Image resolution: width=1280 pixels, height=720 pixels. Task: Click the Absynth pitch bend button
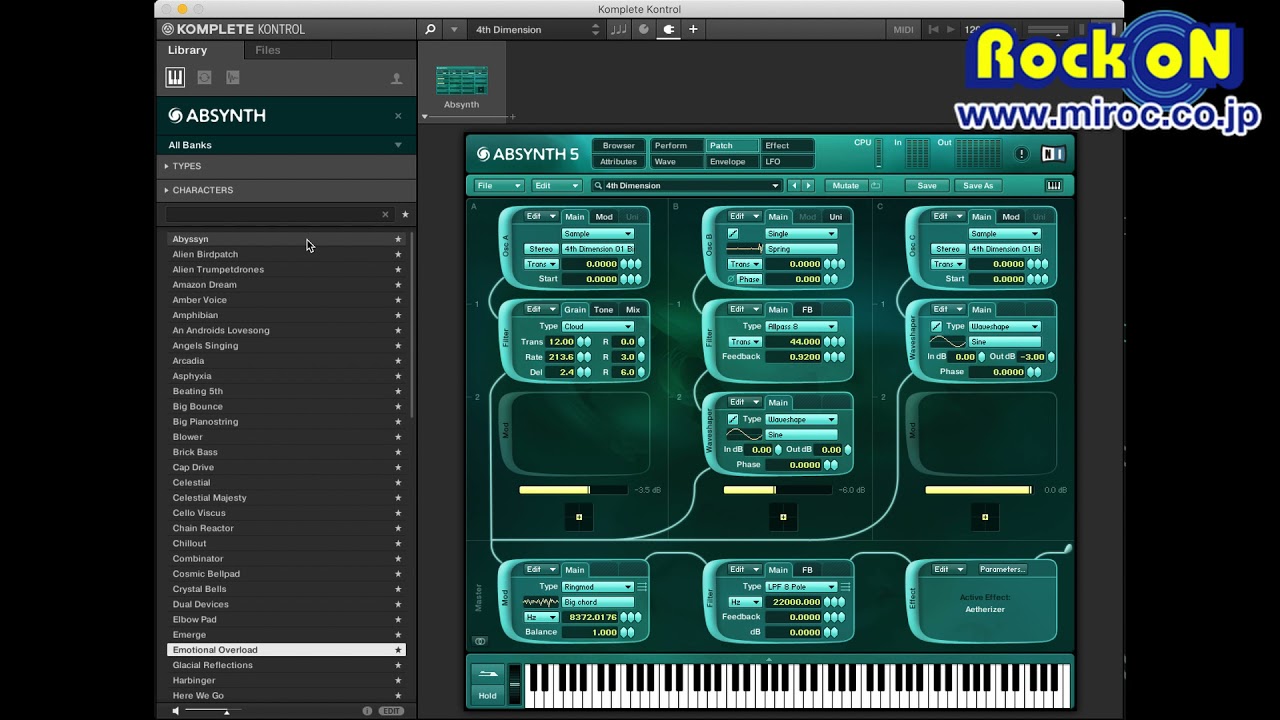[x=487, y=673]
